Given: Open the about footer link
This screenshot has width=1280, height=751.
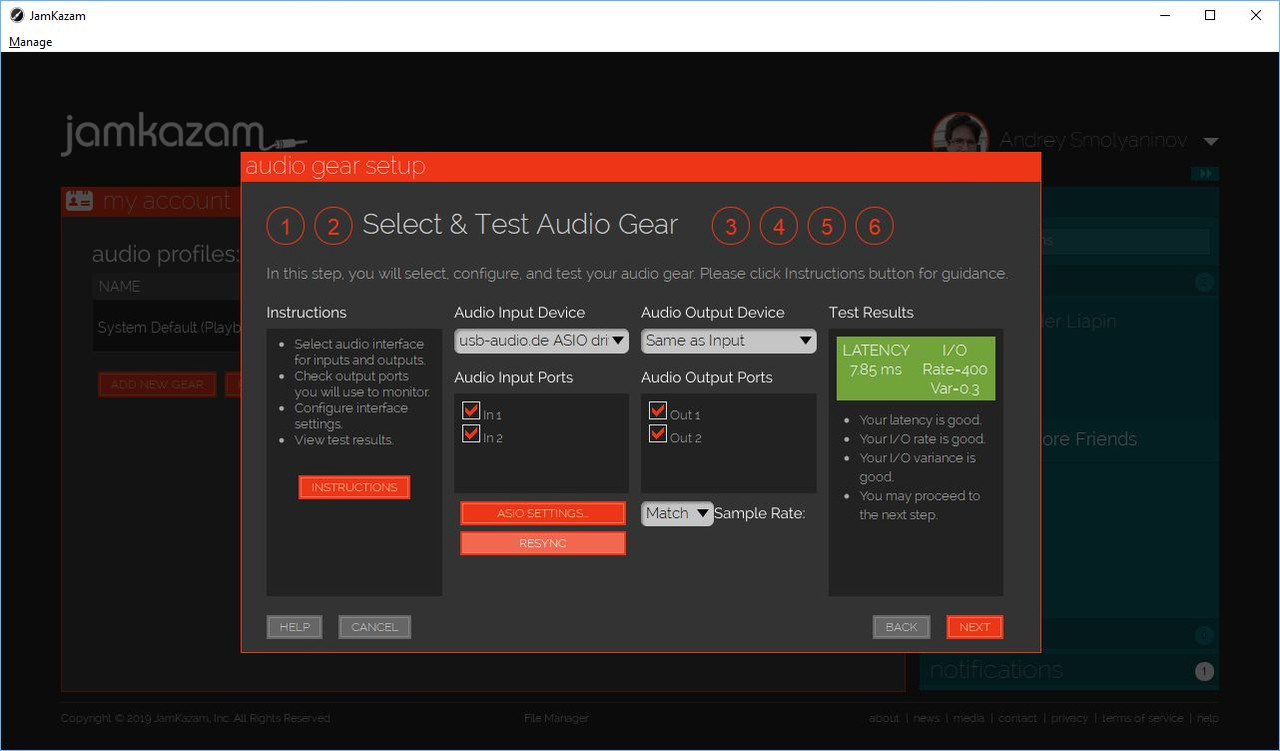Looking at the screenshot, I should 883,718.
